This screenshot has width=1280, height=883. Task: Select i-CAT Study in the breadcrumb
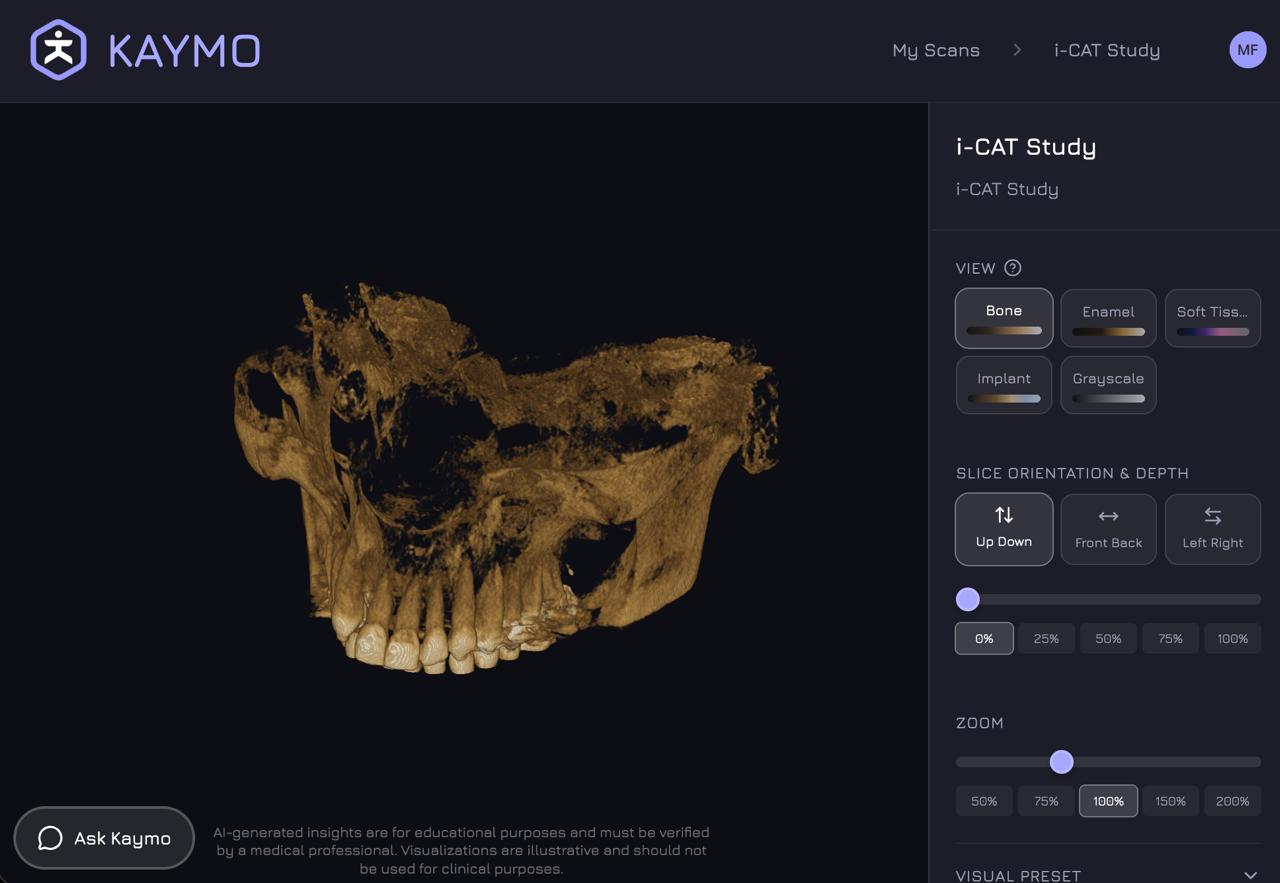pyautogui.click(x=1106, y=50)
